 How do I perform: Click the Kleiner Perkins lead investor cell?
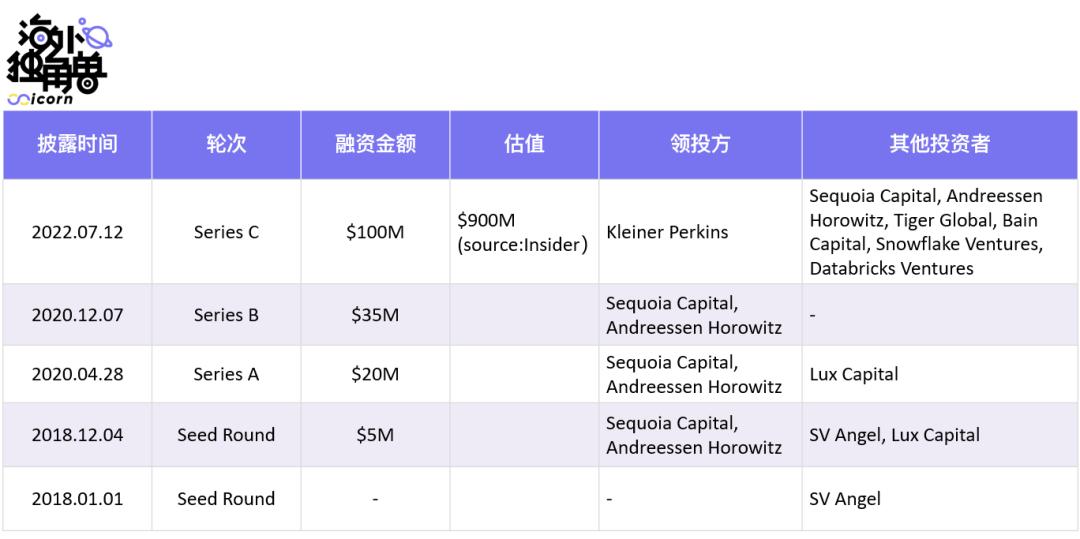(667, 232)
